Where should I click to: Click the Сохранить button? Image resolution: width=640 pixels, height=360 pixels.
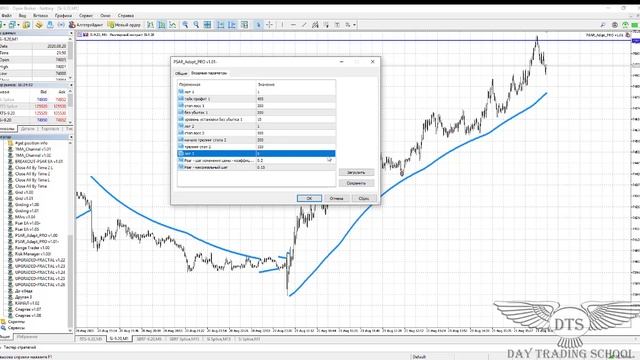point(356,183)
